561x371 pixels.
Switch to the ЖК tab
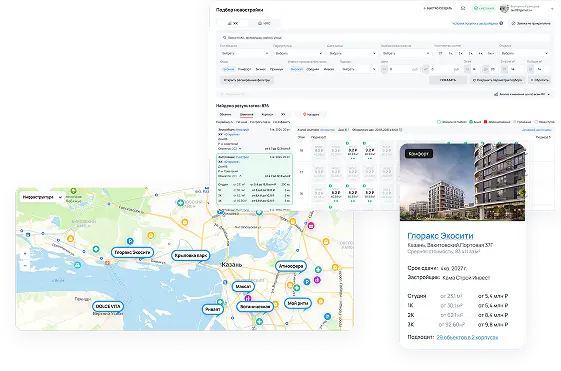point(233,23)
